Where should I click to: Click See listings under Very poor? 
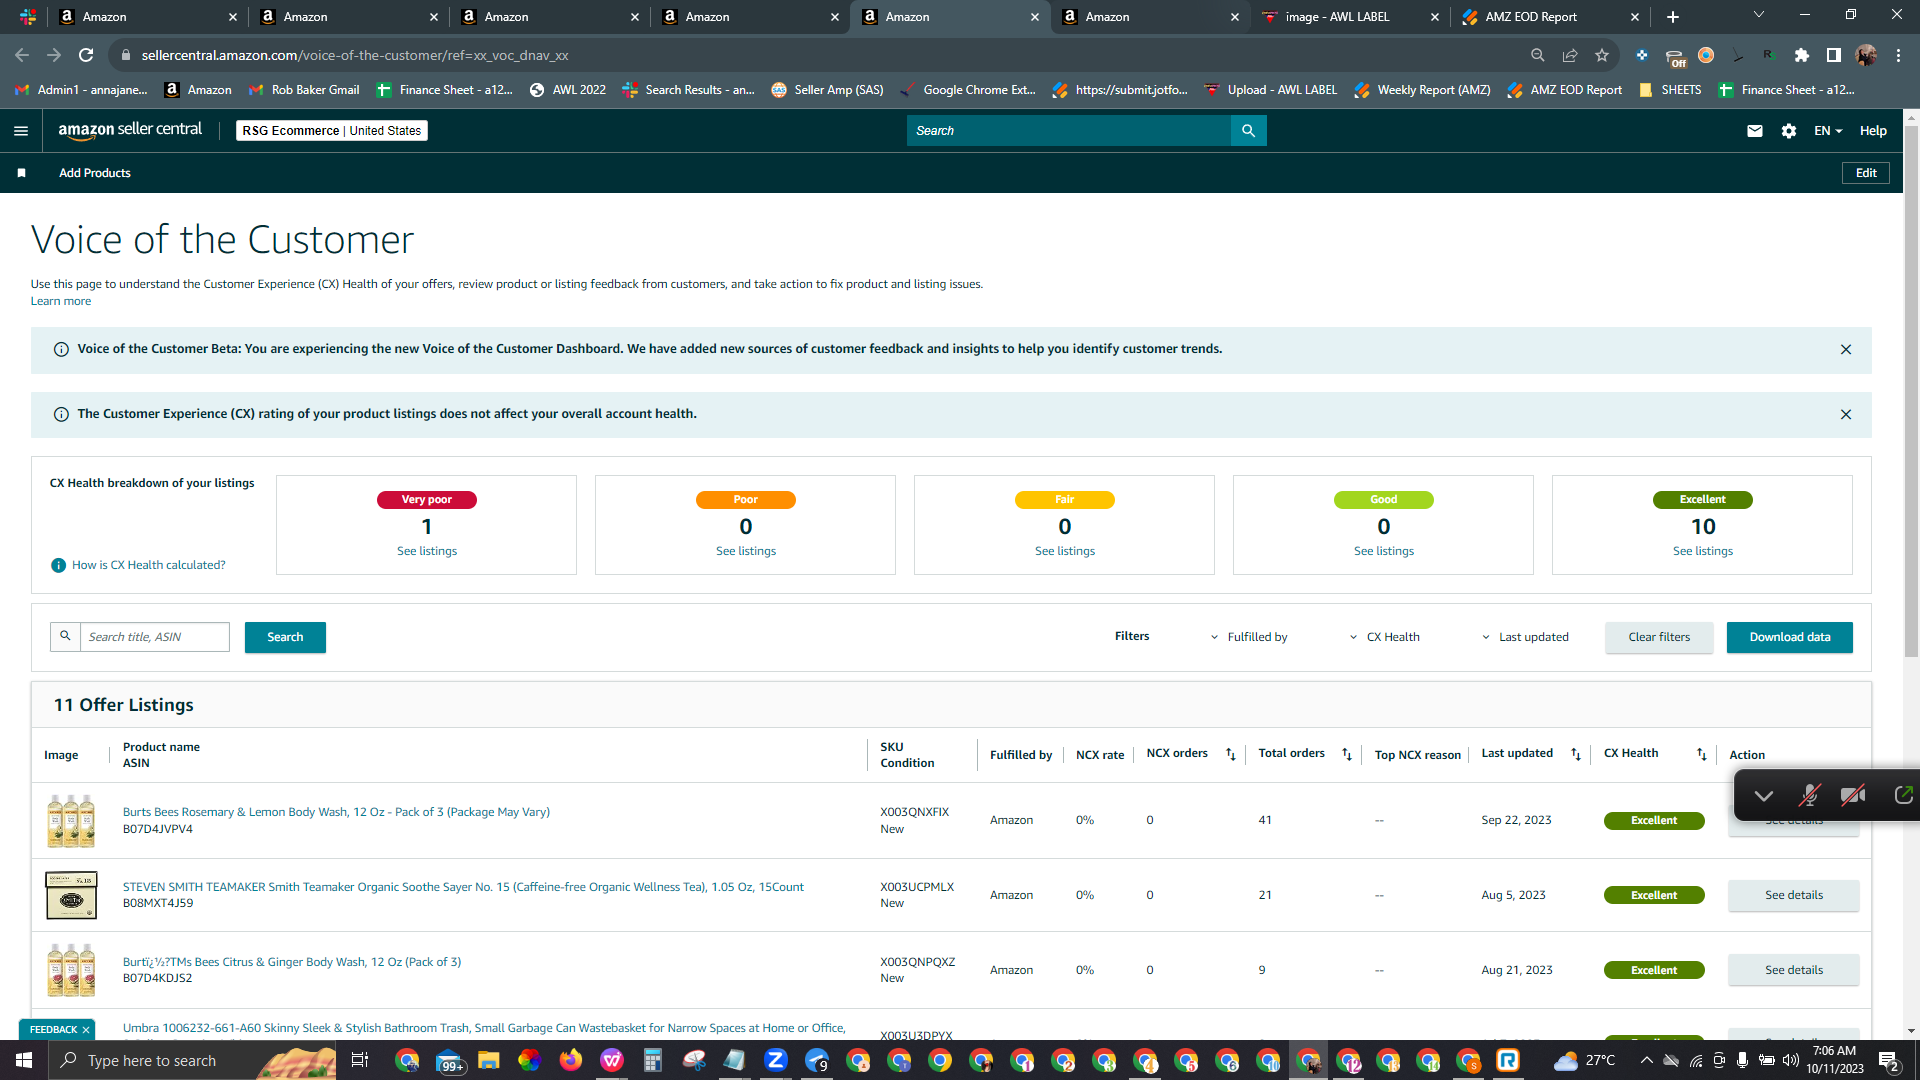[427, 551]
